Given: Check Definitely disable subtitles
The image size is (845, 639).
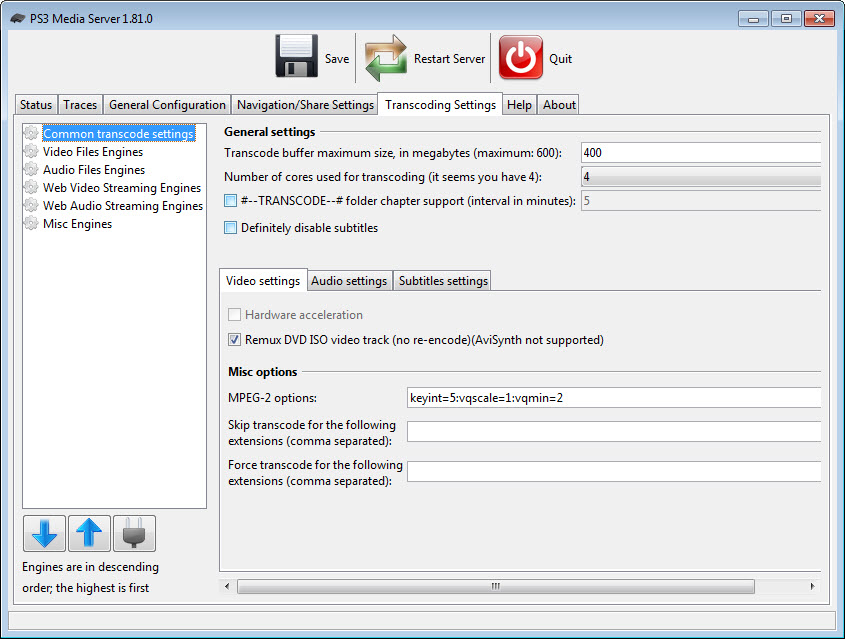Looking at the screenshot, I should tap(230, 228).
